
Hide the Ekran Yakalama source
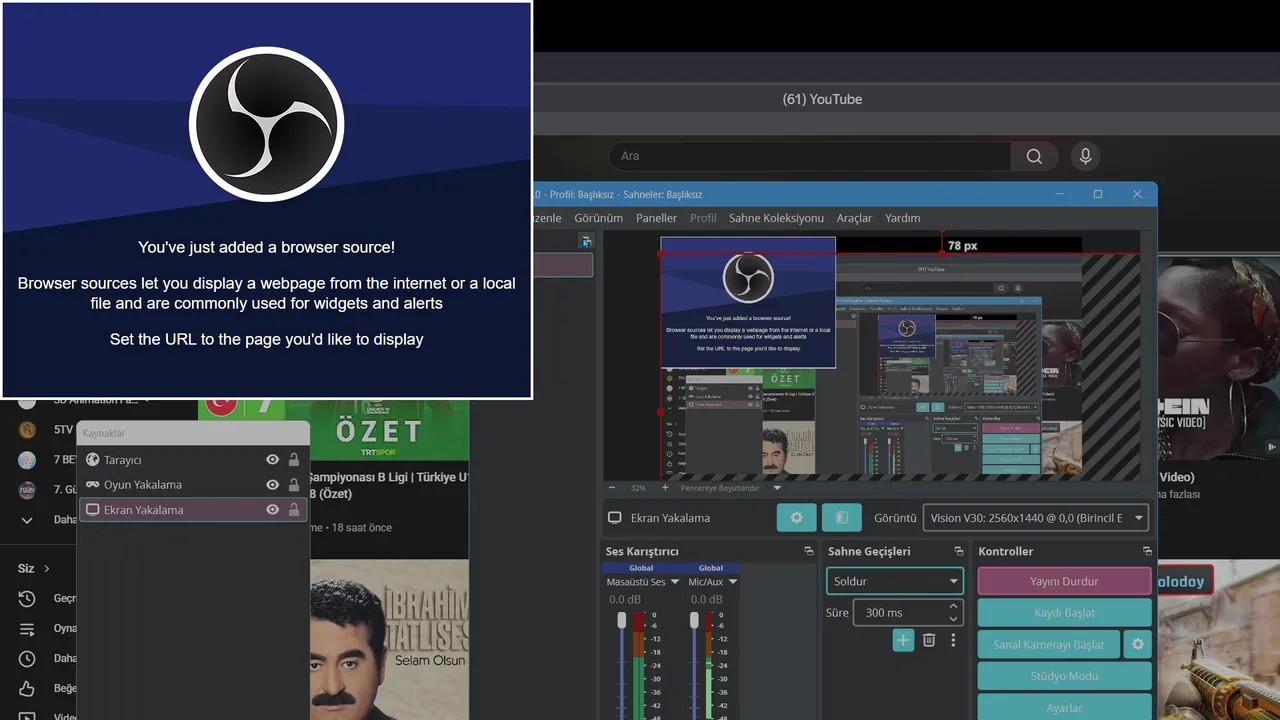272,510
